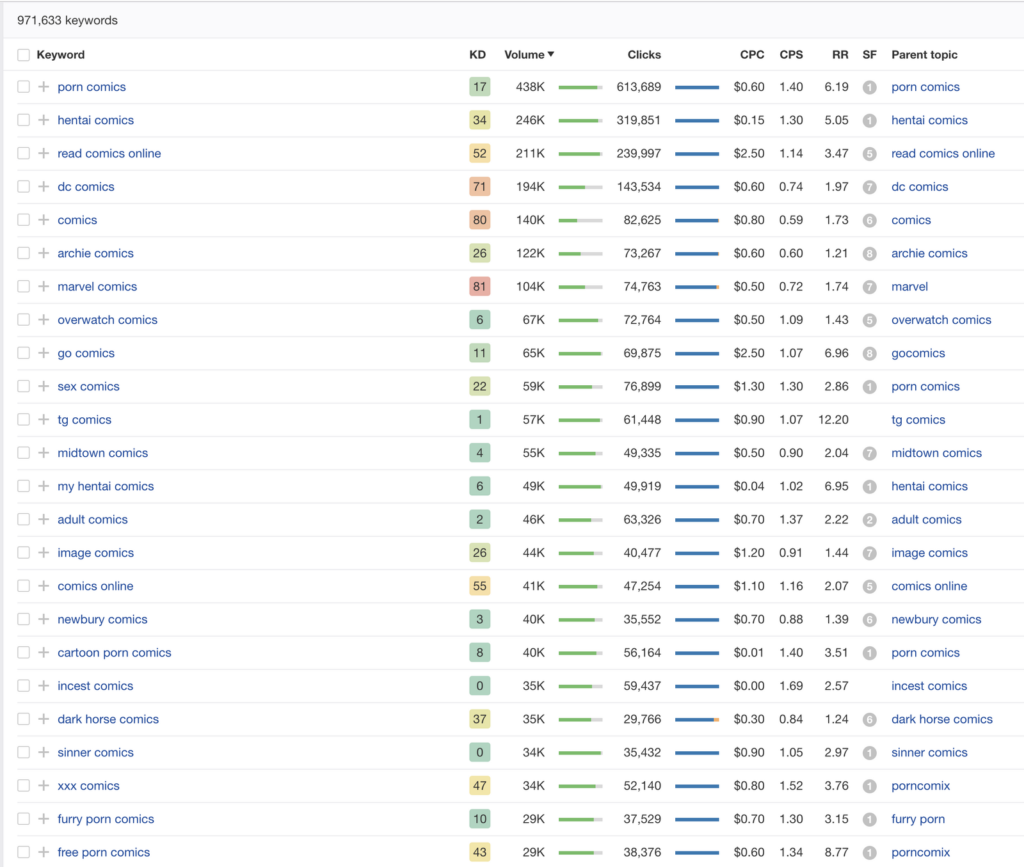Image resolution: width=1024 pixels, height=867 pixels.
Task: Click the SF column header
Action: 869,55
